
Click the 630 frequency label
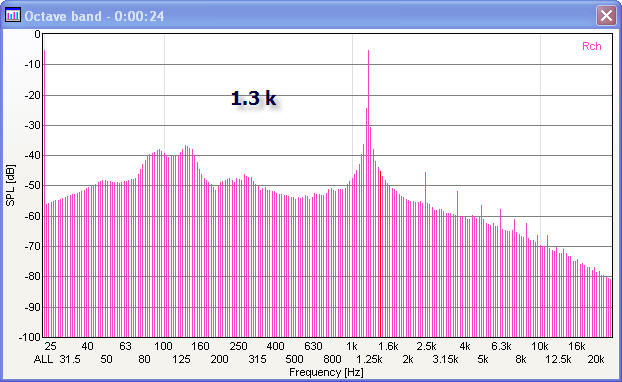pyautogui.click(x=313, y=346)
